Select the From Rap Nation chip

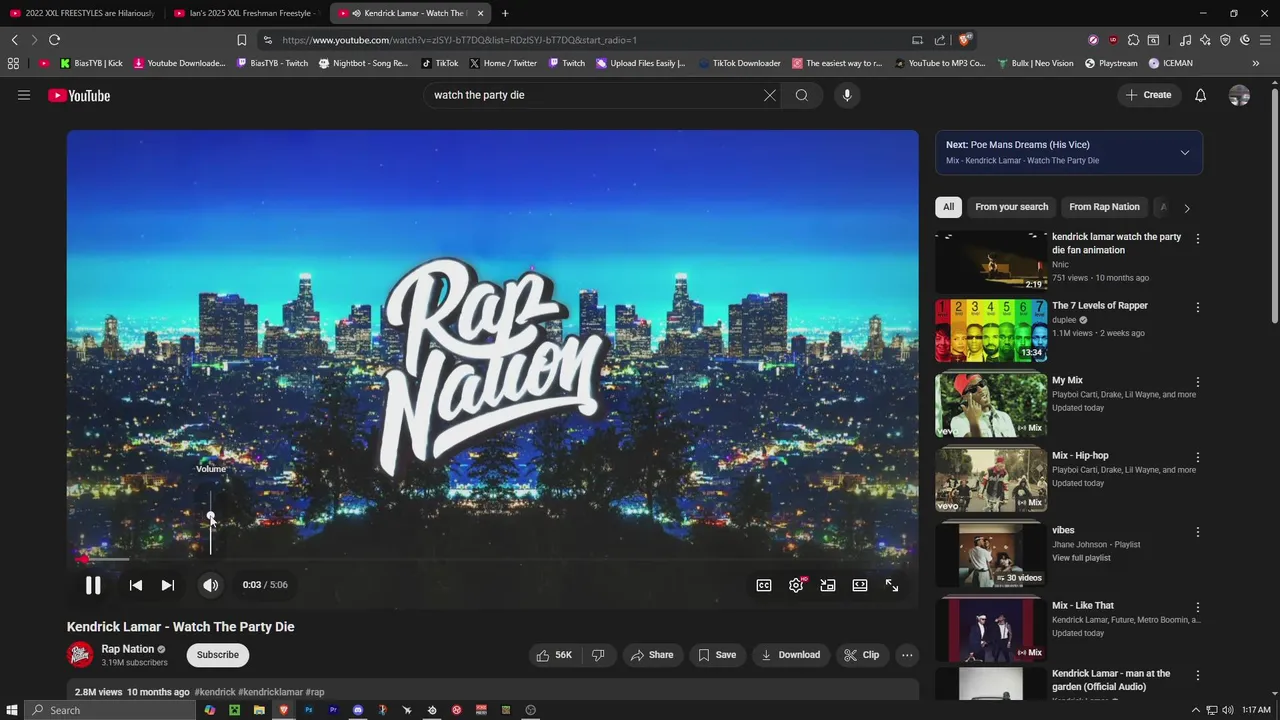(1104, 207)
